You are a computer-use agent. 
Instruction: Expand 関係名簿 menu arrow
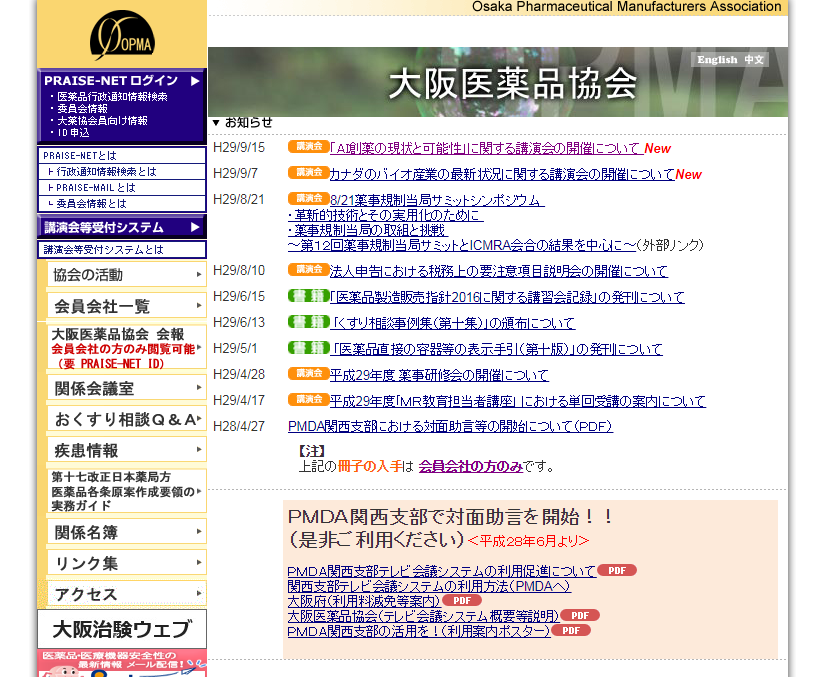pos(199,531)
